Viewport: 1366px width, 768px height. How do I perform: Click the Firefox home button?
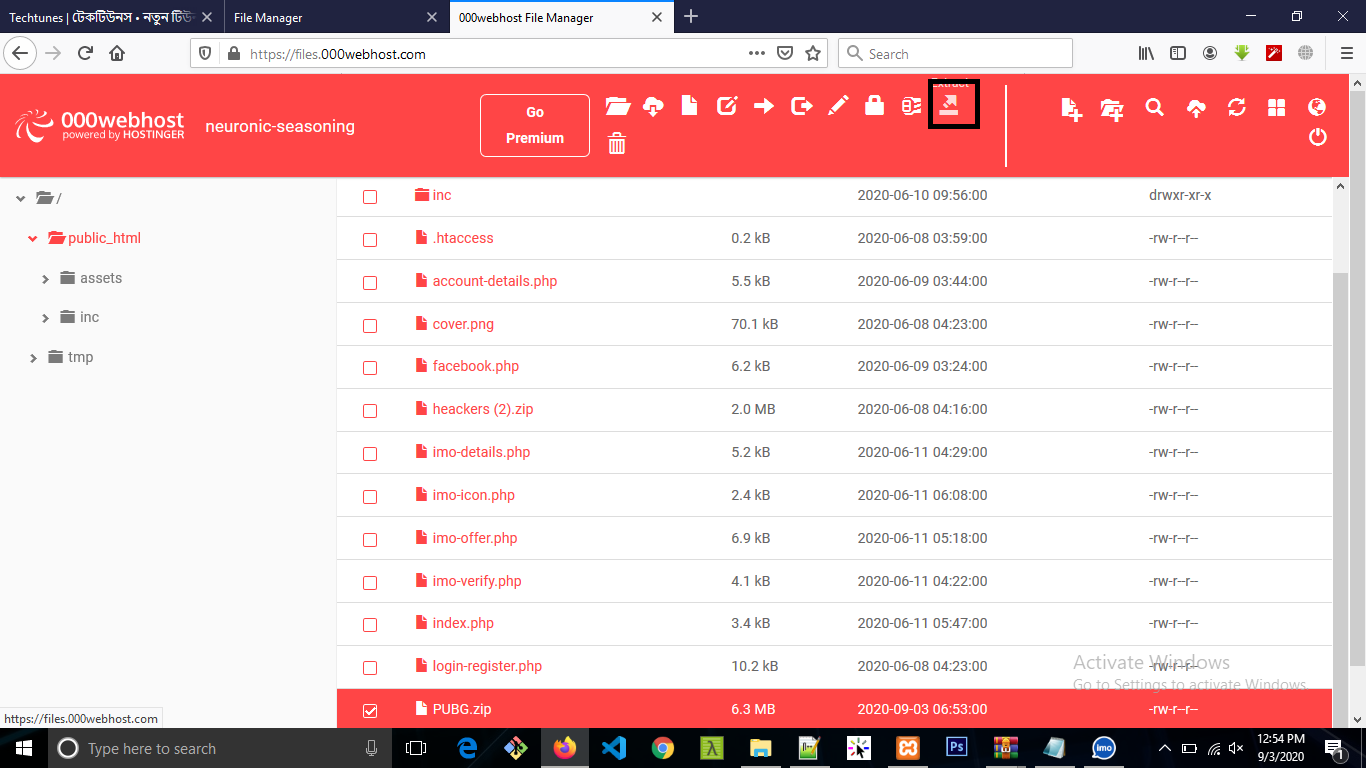click(117, 53)
